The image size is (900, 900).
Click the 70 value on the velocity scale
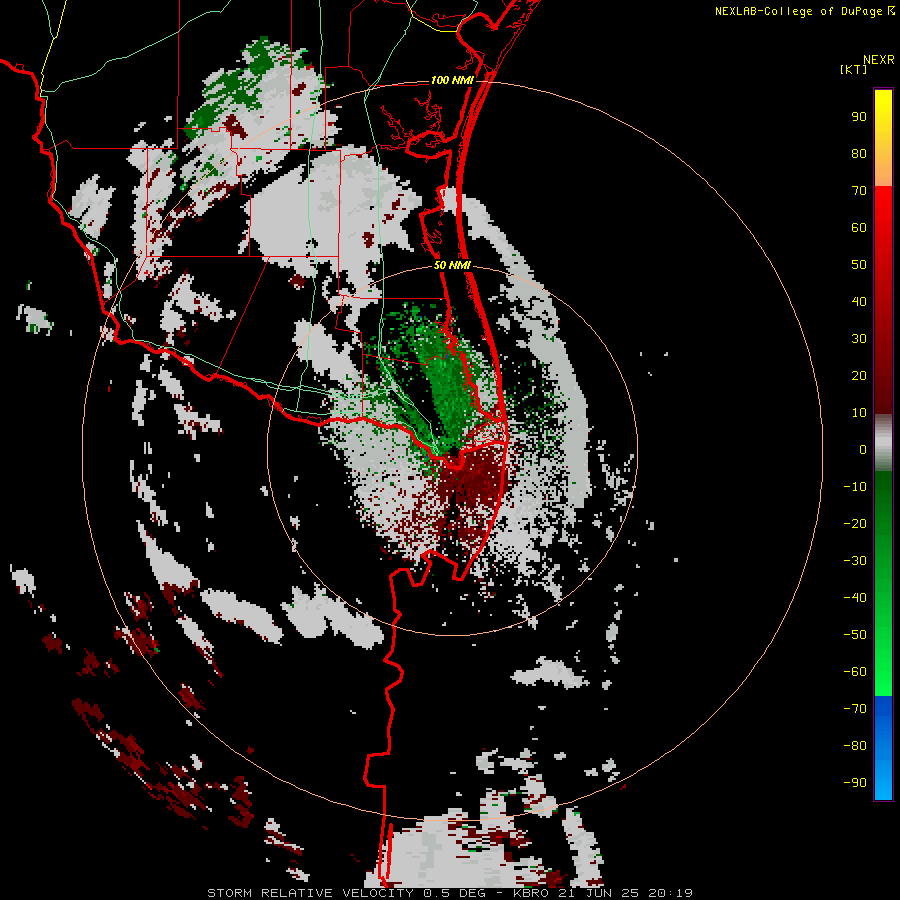[859, 191]
